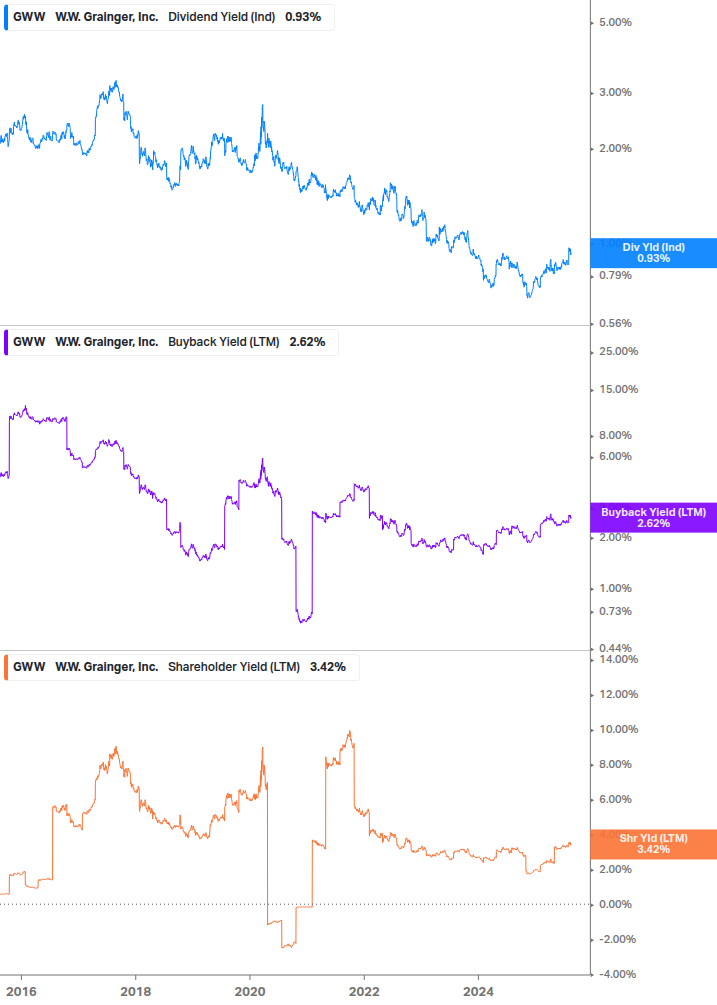Viewport: 717px width, 1005px height.
Task: Click the purple color bar of the buyback legend
Action: tap(6, 342)
